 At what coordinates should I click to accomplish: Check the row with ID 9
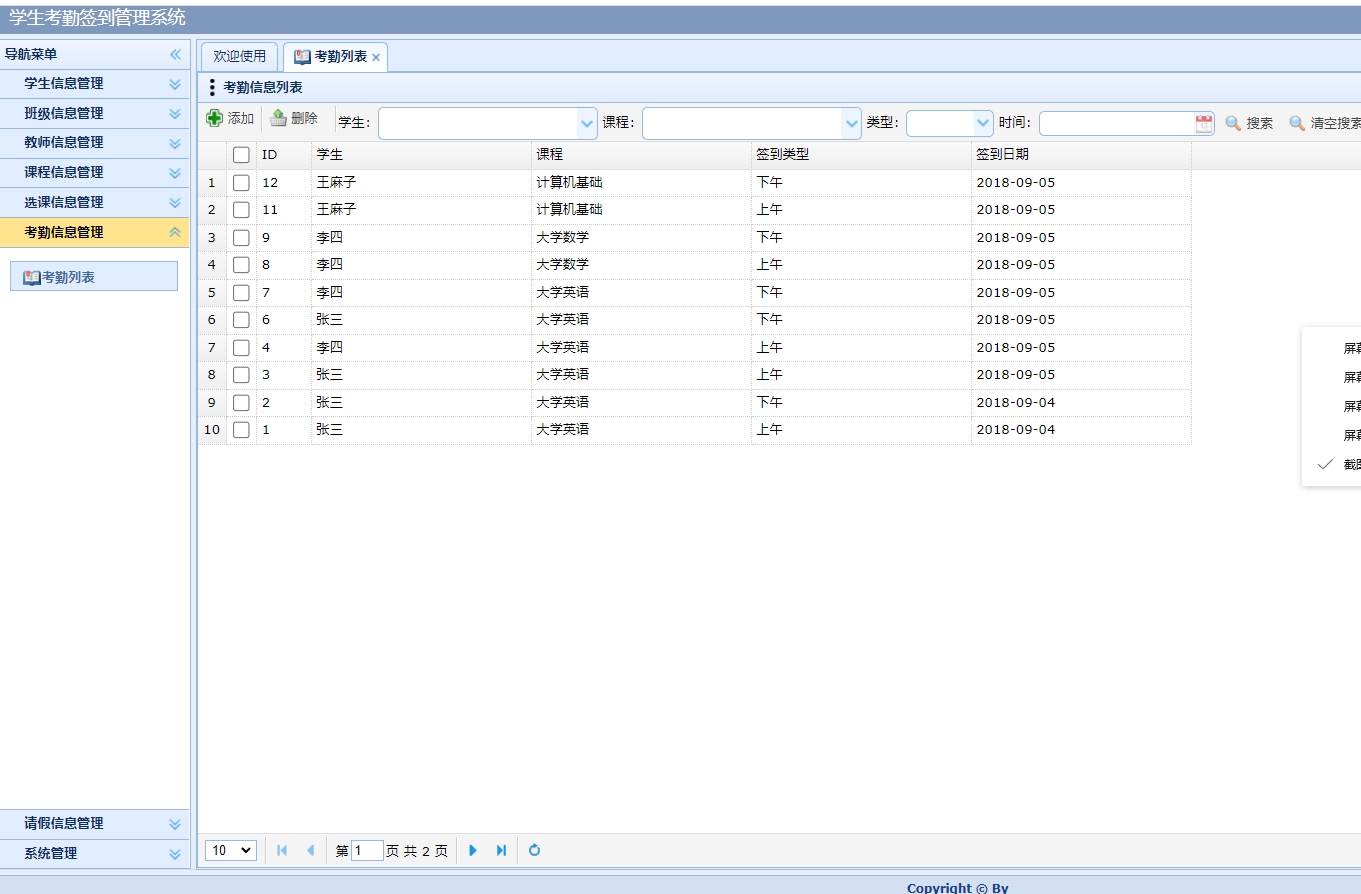(241, 238)
